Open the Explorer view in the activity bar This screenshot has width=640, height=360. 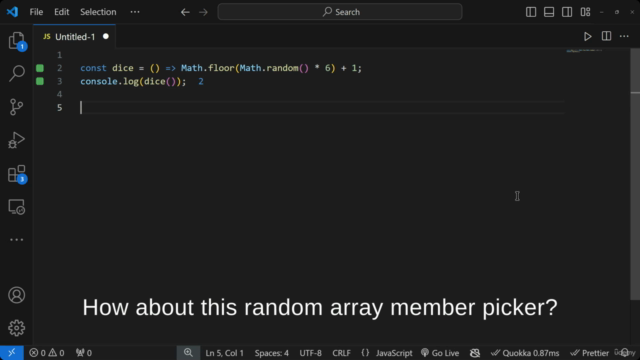point(16,40)
